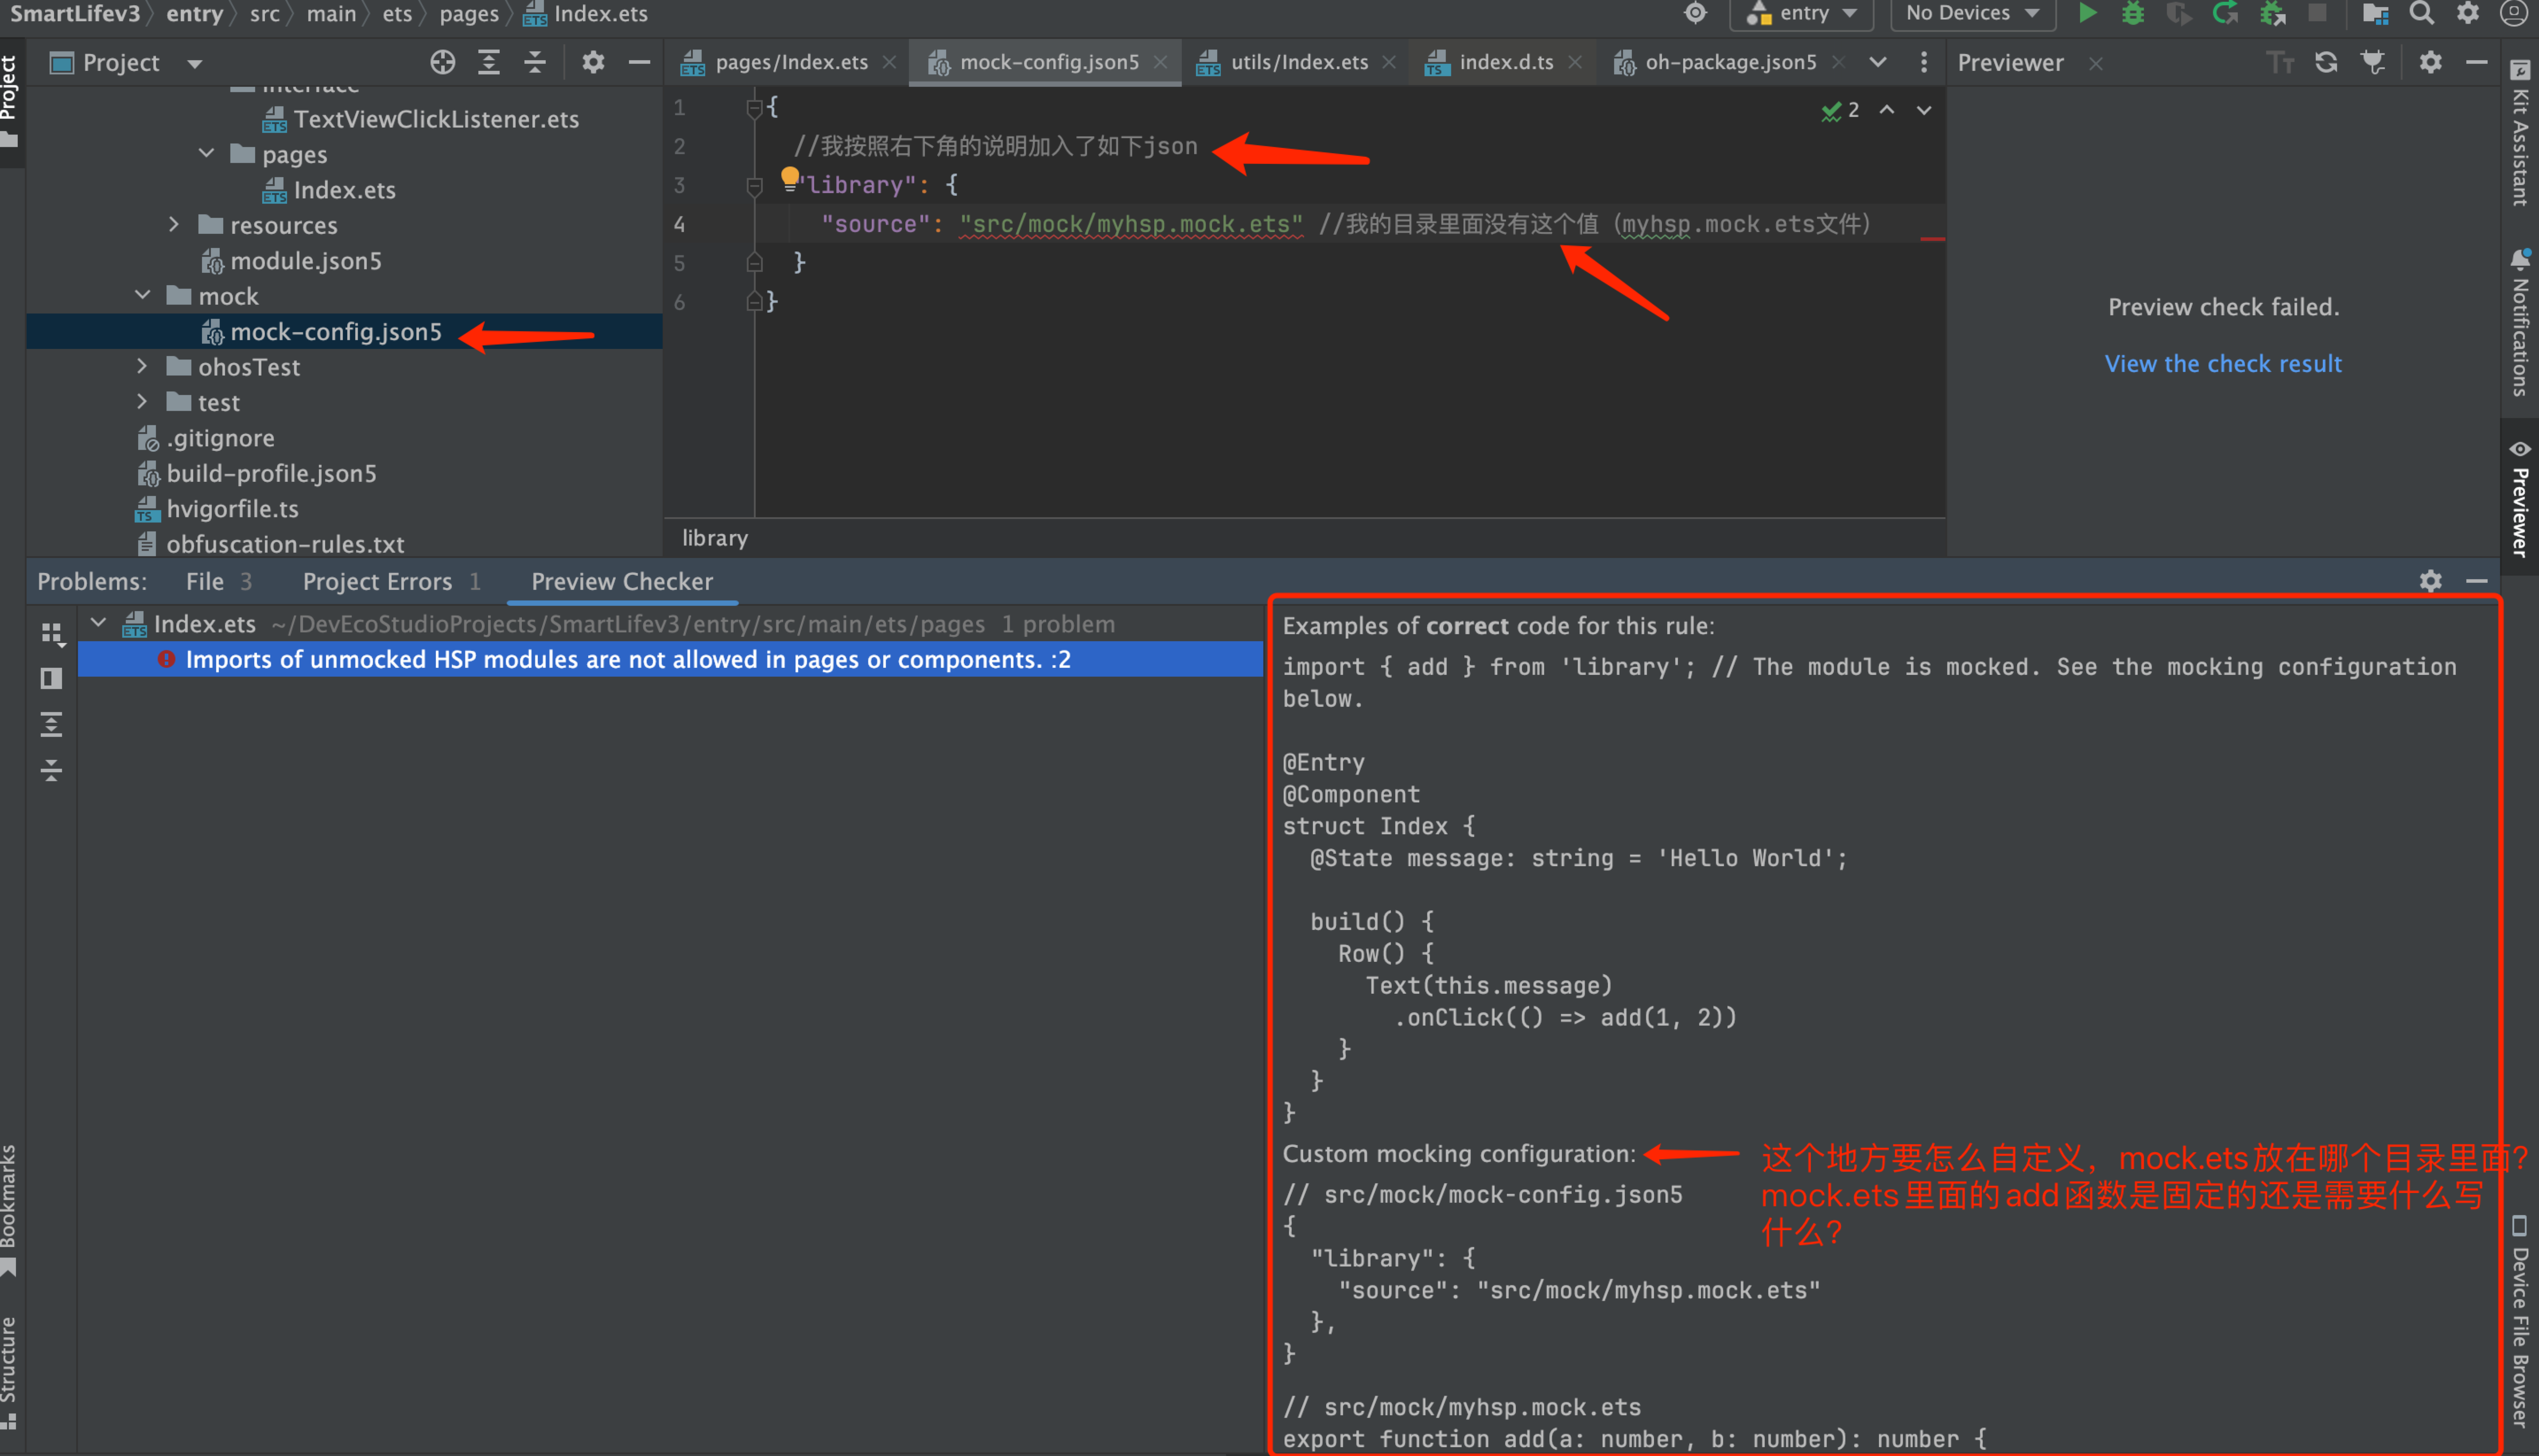Click the intention lightbulb on line 3

(789, 178)
